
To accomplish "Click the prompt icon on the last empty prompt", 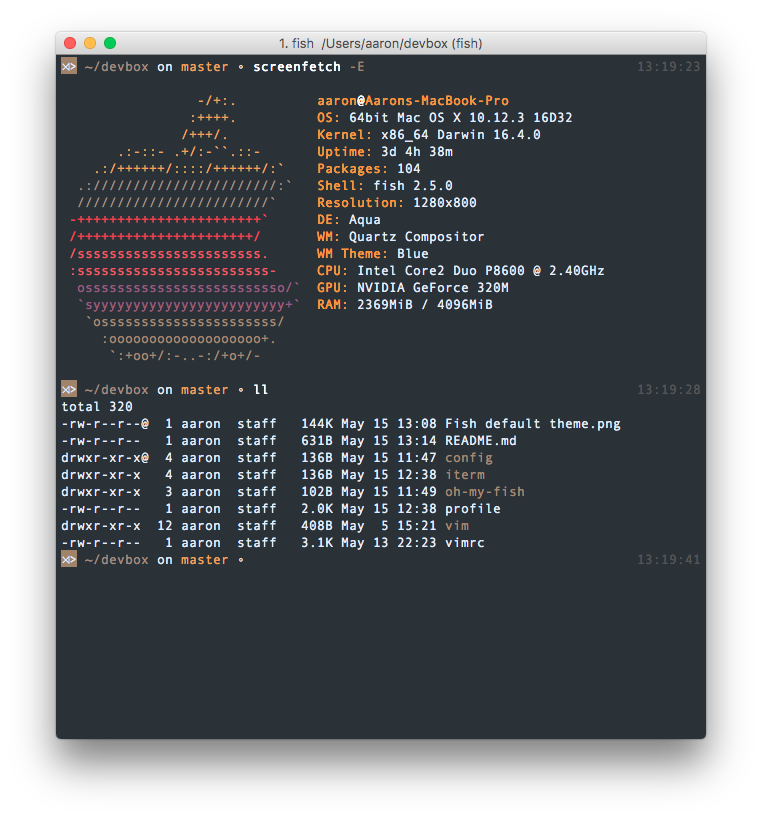I will [x=69, y=559].
